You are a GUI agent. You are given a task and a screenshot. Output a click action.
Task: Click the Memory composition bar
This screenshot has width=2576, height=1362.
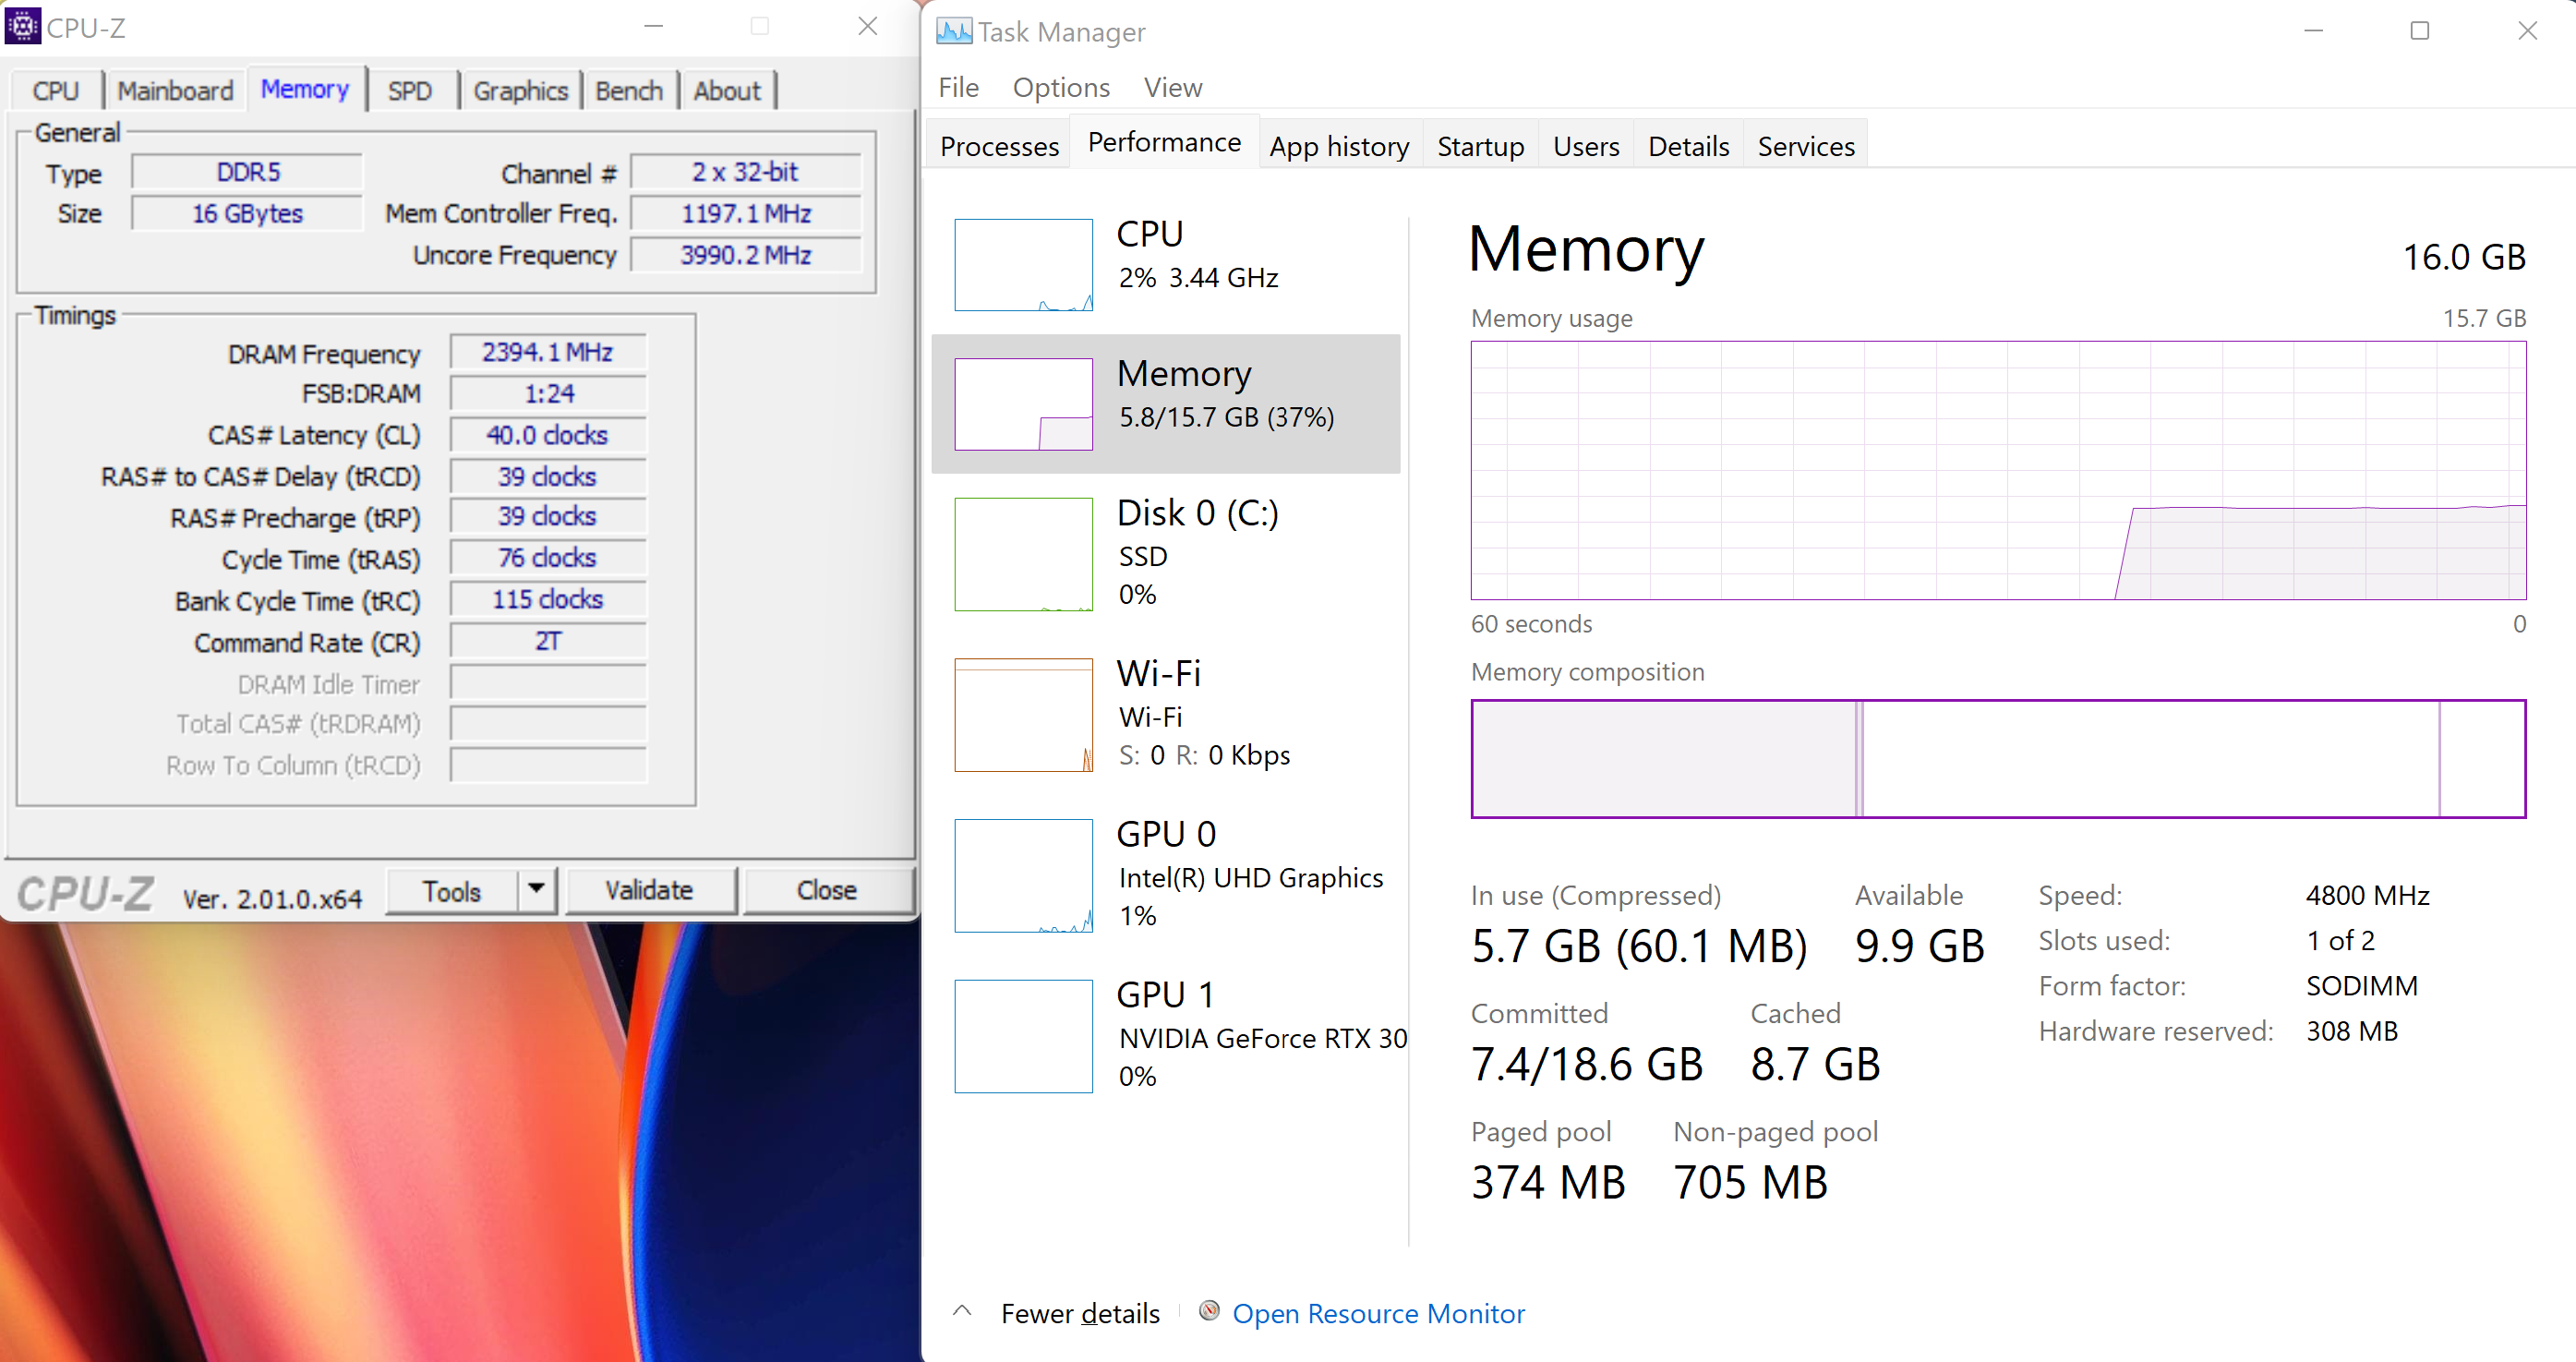point(1997,758)
